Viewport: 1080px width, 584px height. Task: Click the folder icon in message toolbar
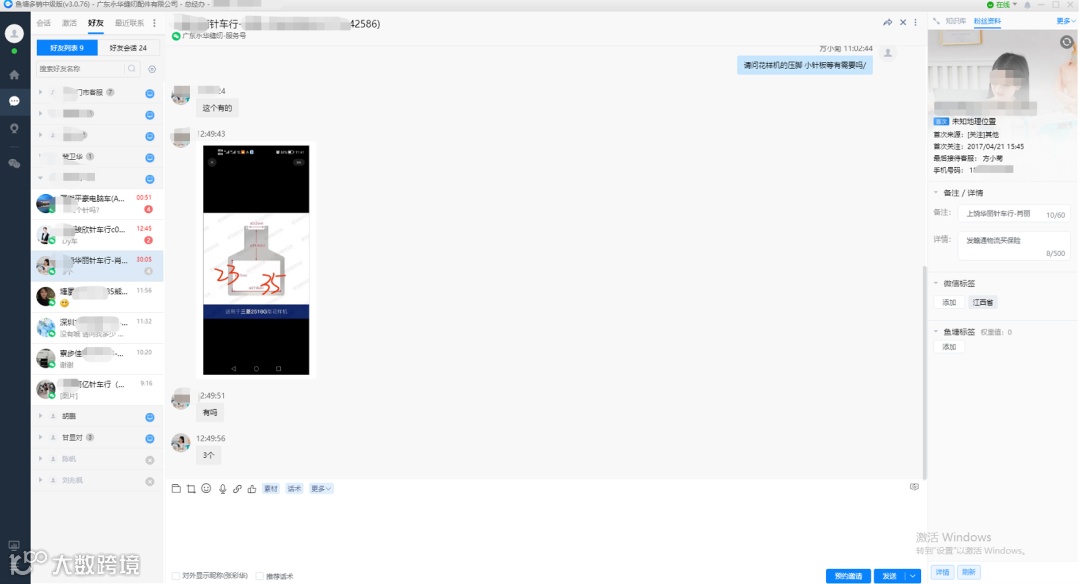[176, 488]
